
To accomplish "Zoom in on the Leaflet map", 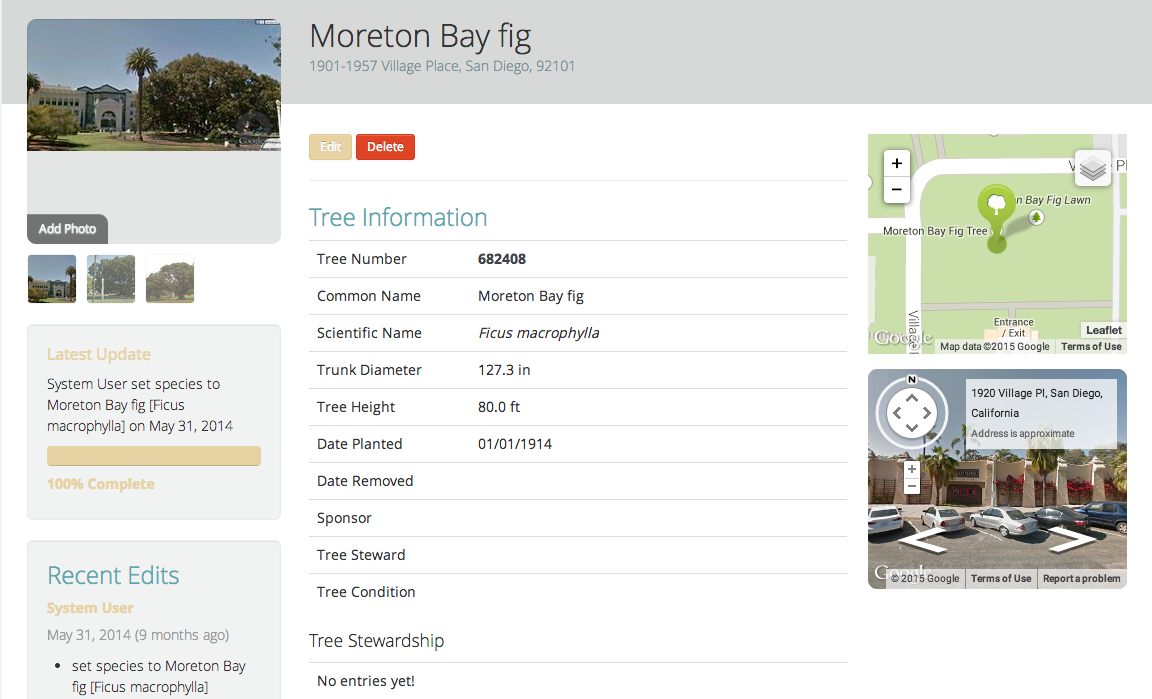I will 896,163.
